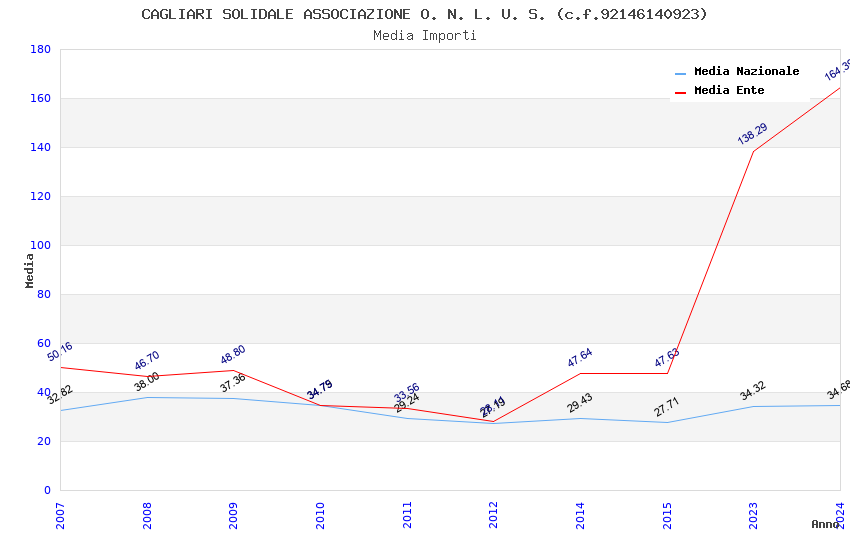Click the 33.56 data label

point(407,391)
